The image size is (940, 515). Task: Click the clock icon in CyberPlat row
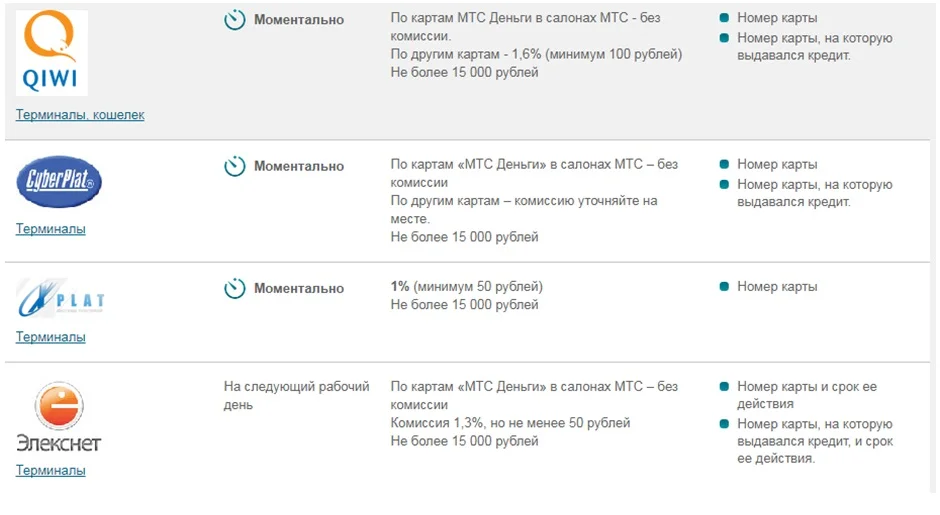pos(234,166)
